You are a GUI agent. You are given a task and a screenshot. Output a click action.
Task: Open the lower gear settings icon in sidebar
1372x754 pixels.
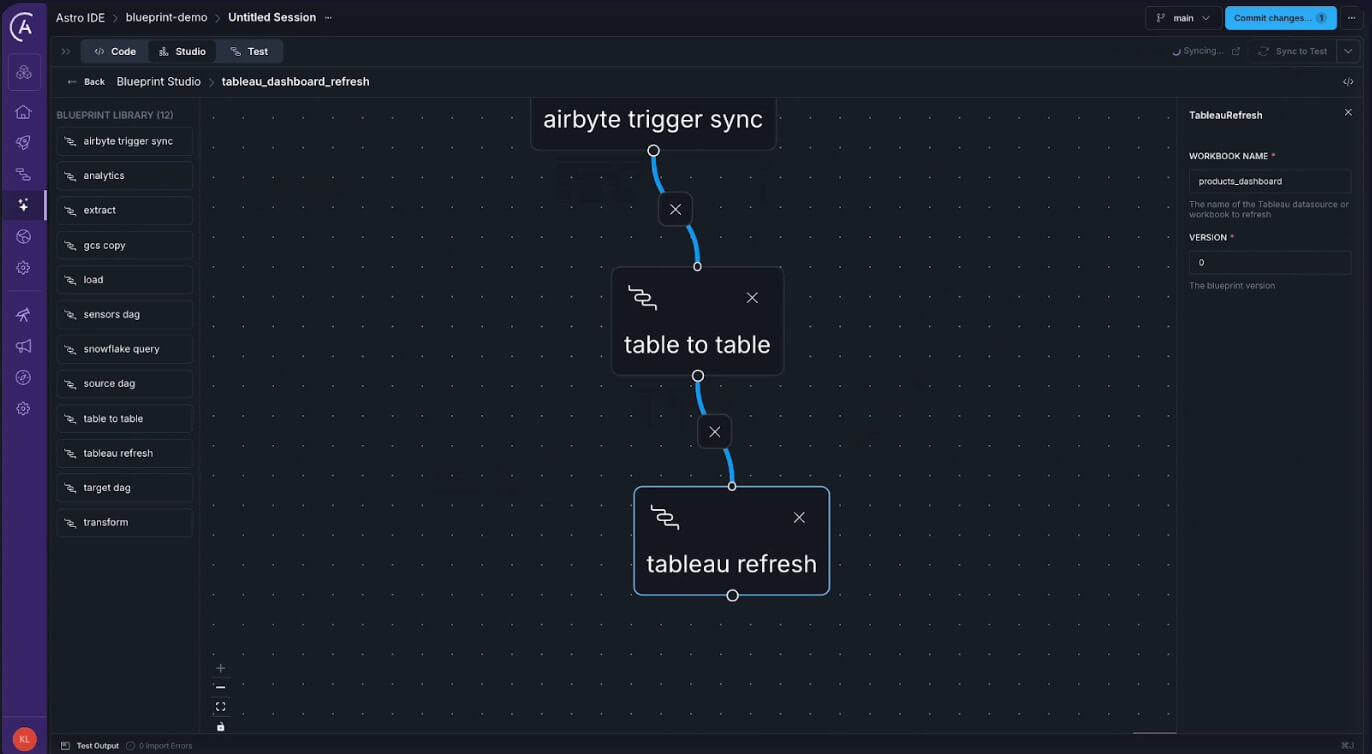pos(23,408)
